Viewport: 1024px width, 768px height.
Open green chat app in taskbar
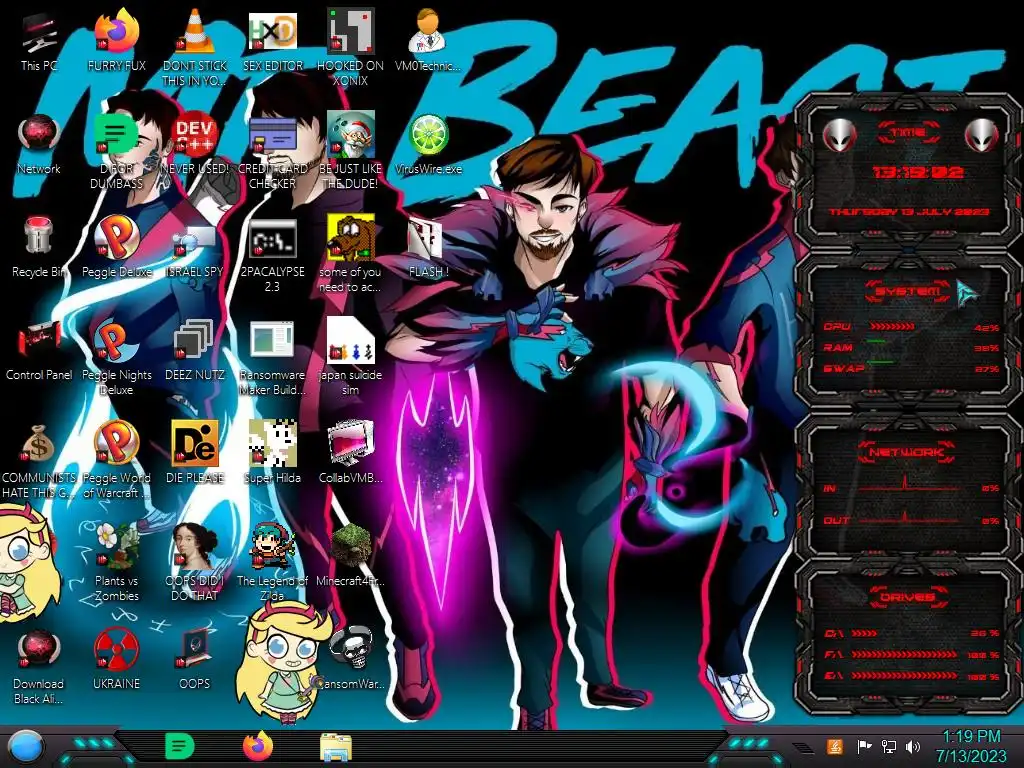[x=180, y=746]
